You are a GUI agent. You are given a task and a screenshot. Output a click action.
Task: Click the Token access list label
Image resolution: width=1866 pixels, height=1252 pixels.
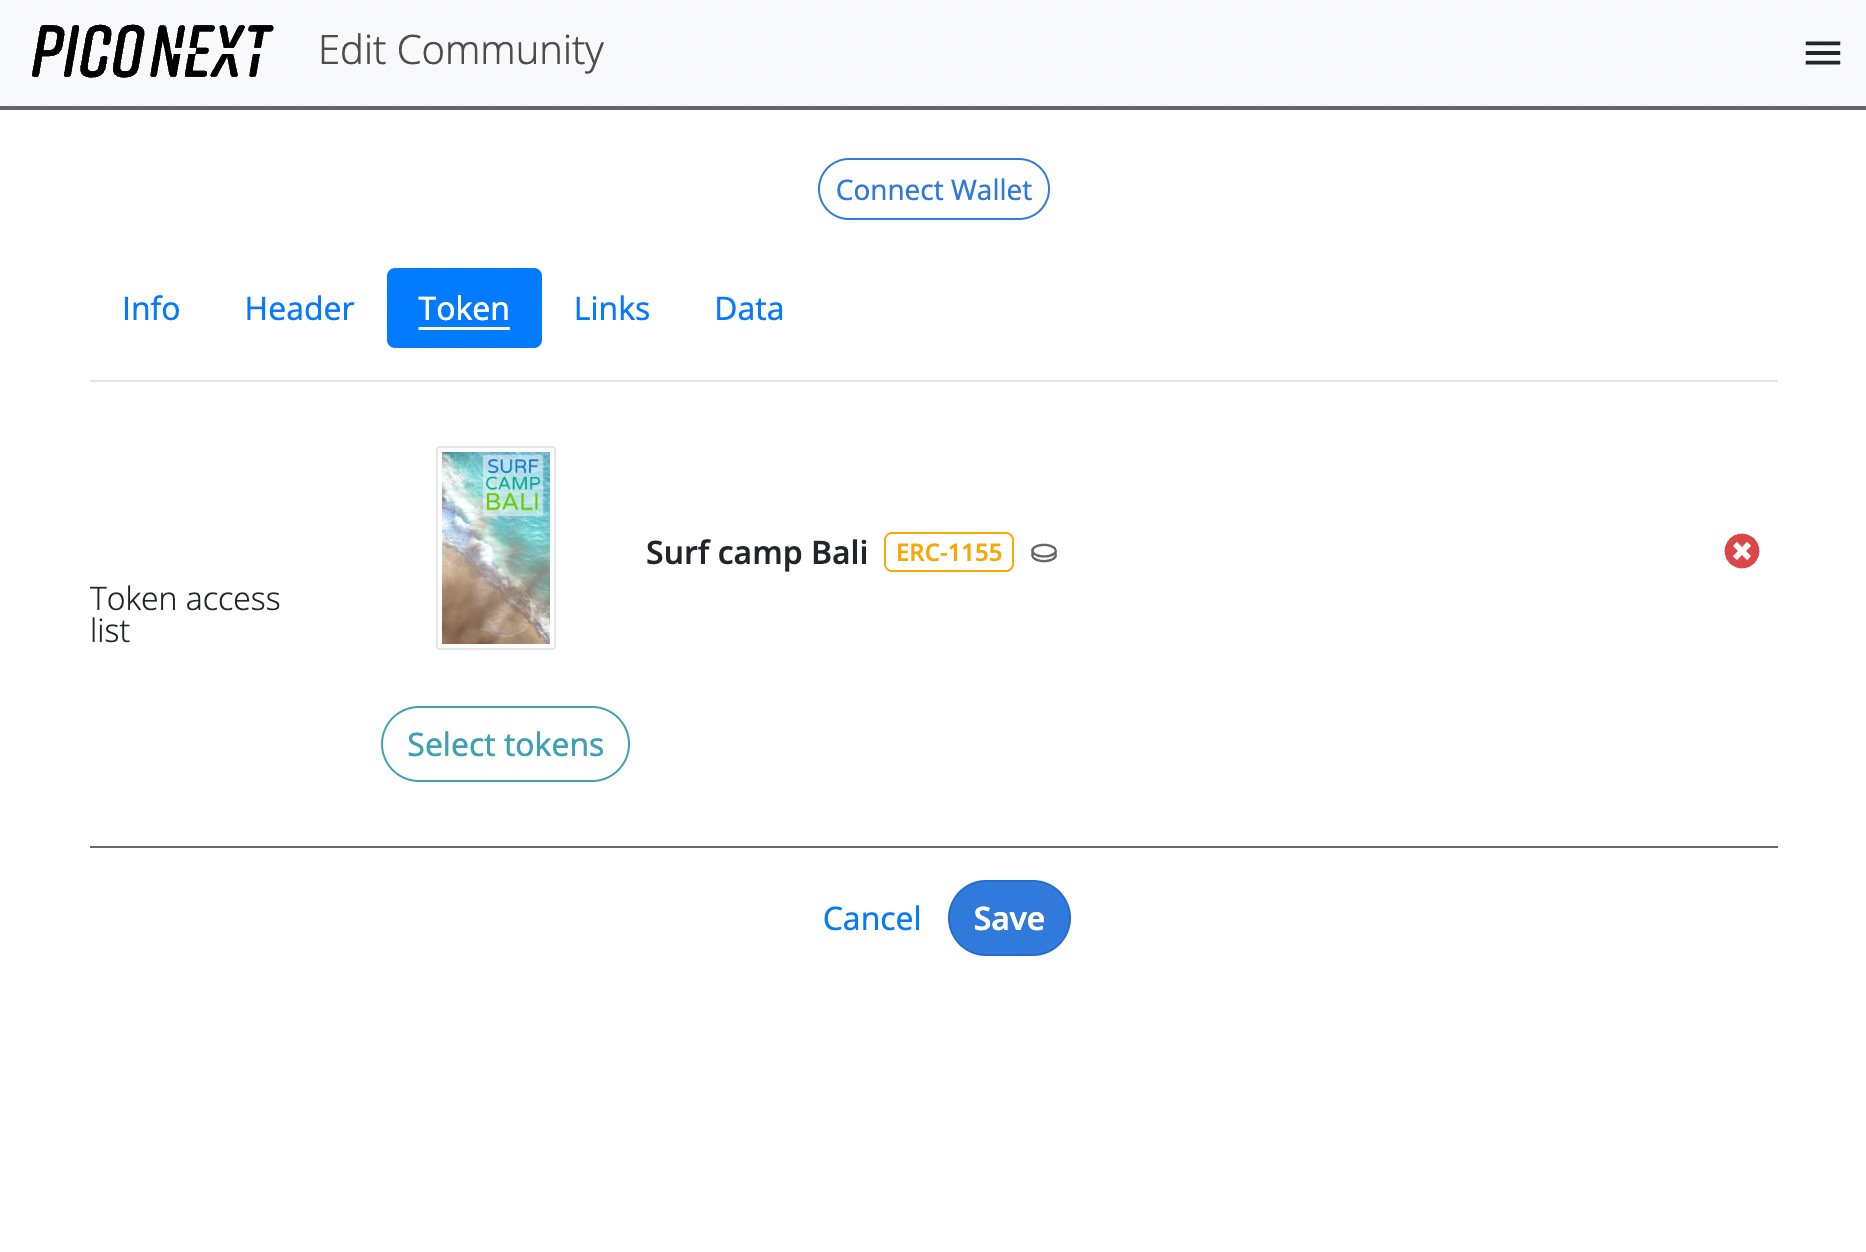click(x=185, y=614)
